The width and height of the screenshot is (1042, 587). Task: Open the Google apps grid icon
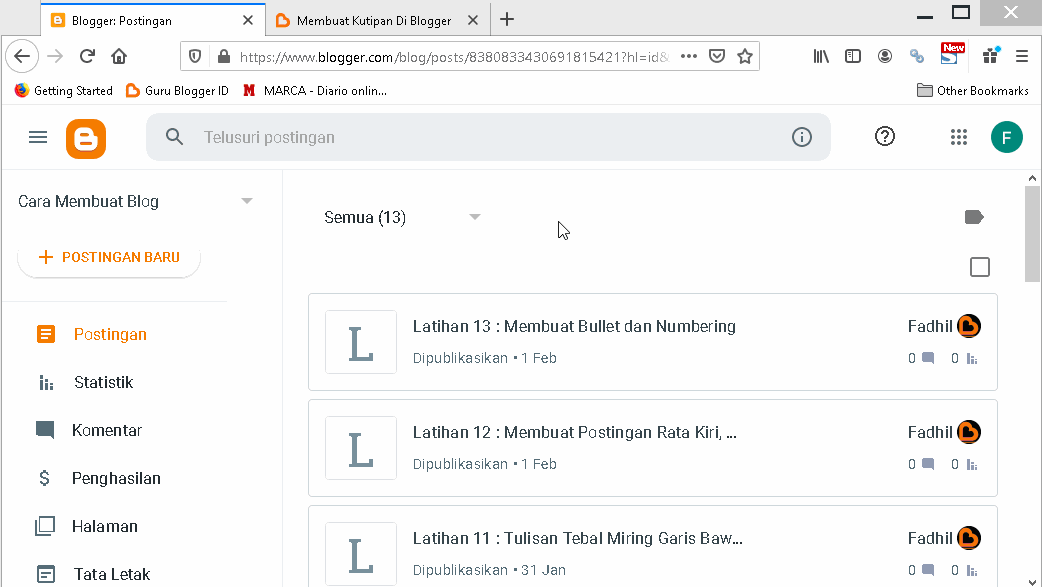coord(959,137)
